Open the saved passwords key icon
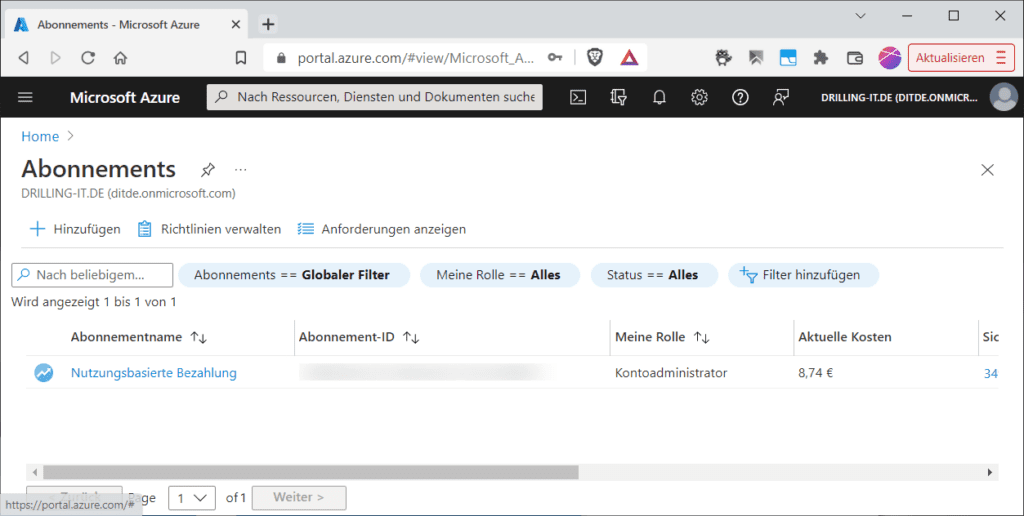1024x516 pixels. pyautogui.click(x=555, y=58)
